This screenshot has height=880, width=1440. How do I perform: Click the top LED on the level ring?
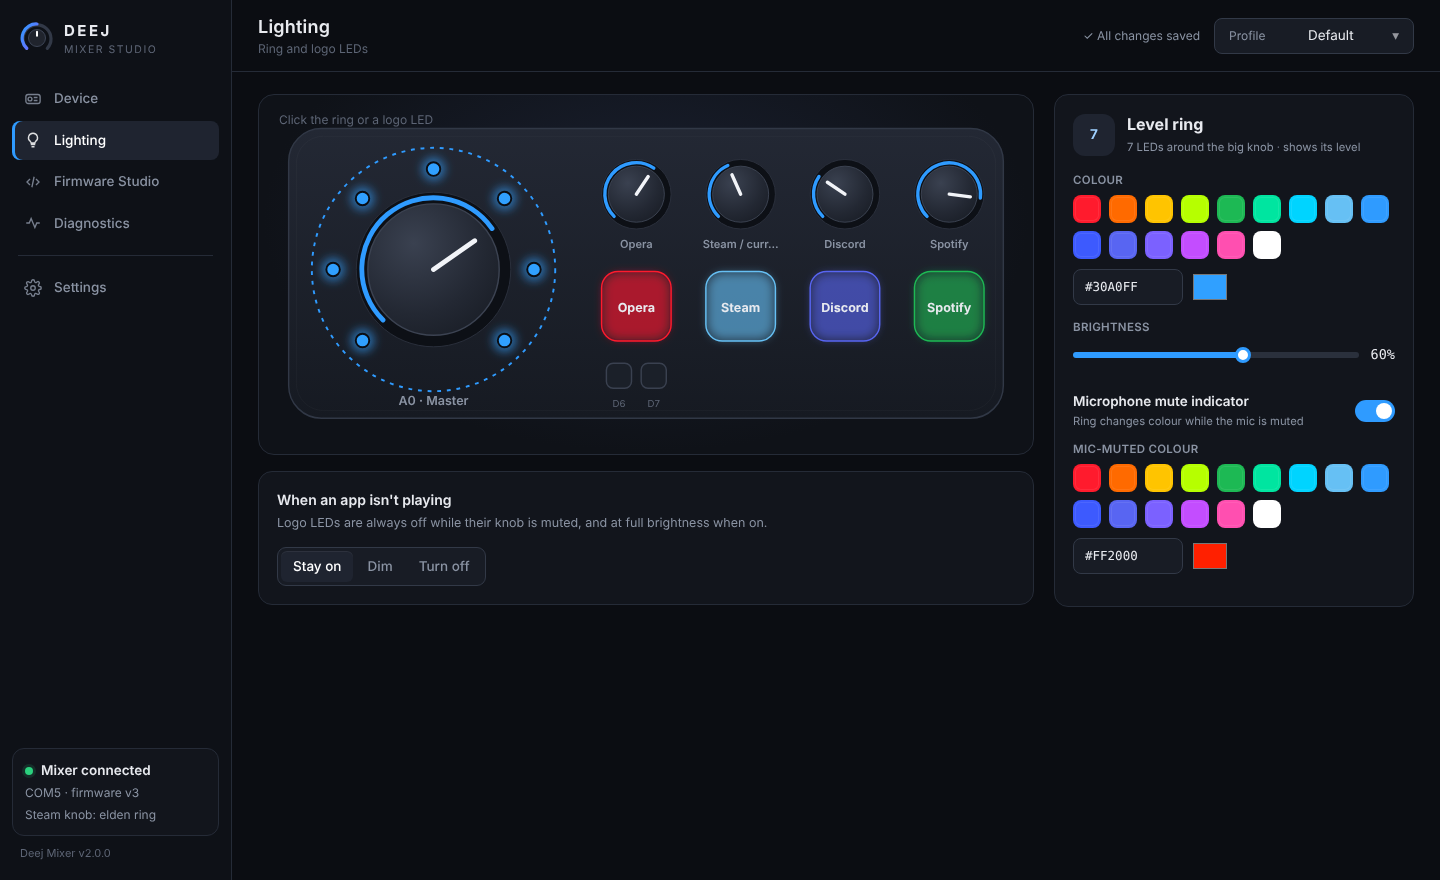433,169
